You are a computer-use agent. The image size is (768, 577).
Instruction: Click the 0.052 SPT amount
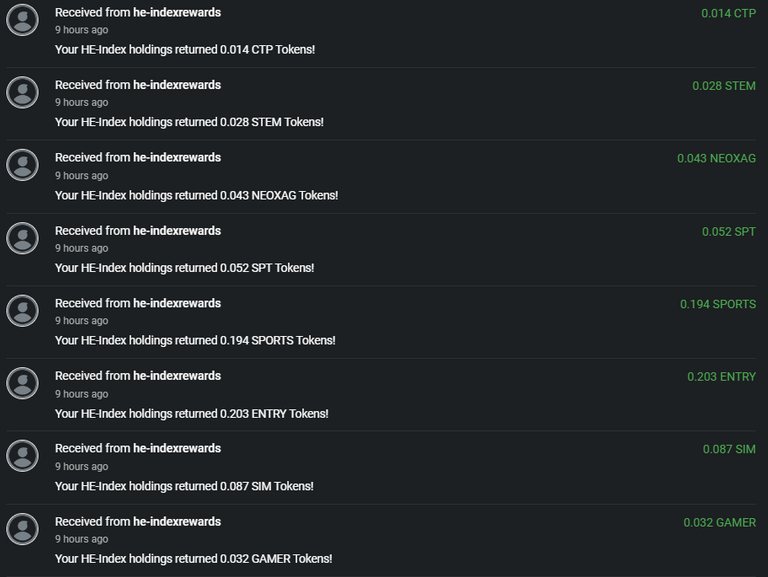coord(729,232)
